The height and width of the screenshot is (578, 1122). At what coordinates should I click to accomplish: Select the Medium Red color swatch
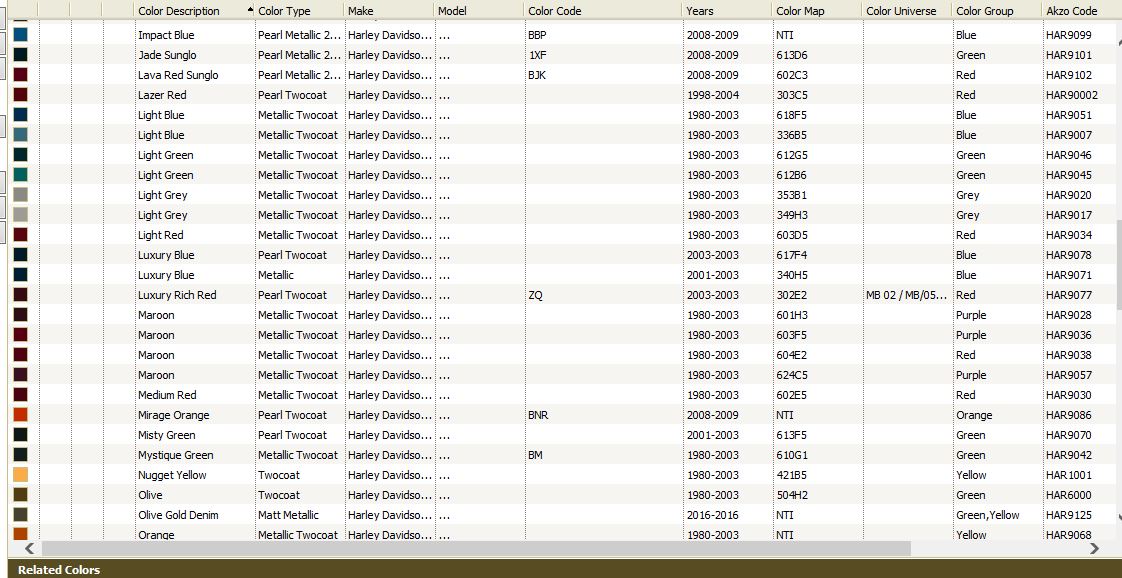click(x=20, y=395)
